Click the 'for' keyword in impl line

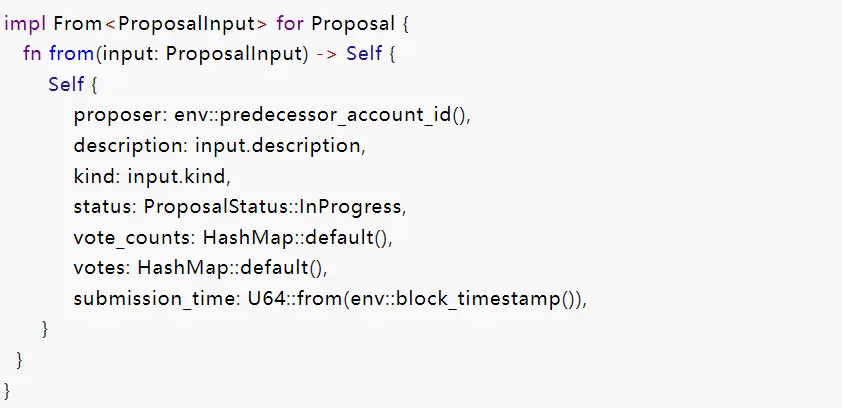click(x=291, y=24)
